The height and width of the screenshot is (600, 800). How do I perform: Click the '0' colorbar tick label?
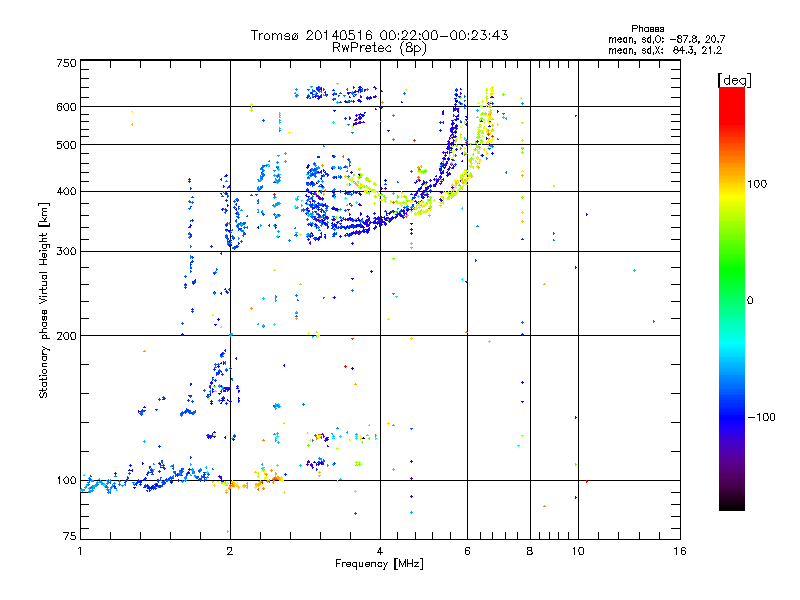point(750,301)
